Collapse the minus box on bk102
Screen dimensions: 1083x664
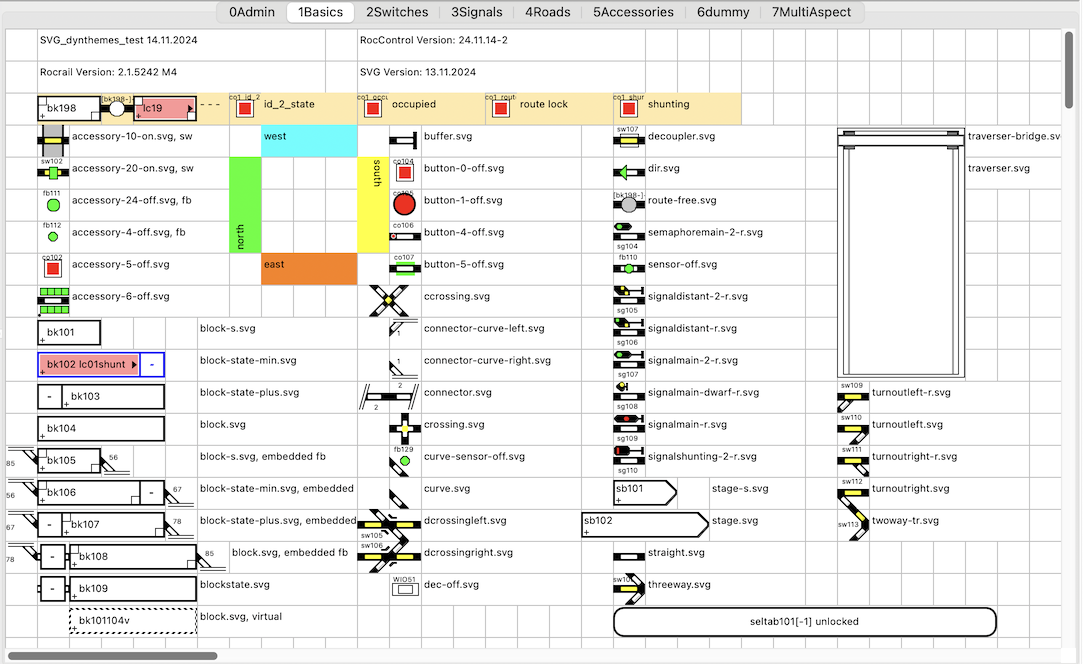coord(152,365)
